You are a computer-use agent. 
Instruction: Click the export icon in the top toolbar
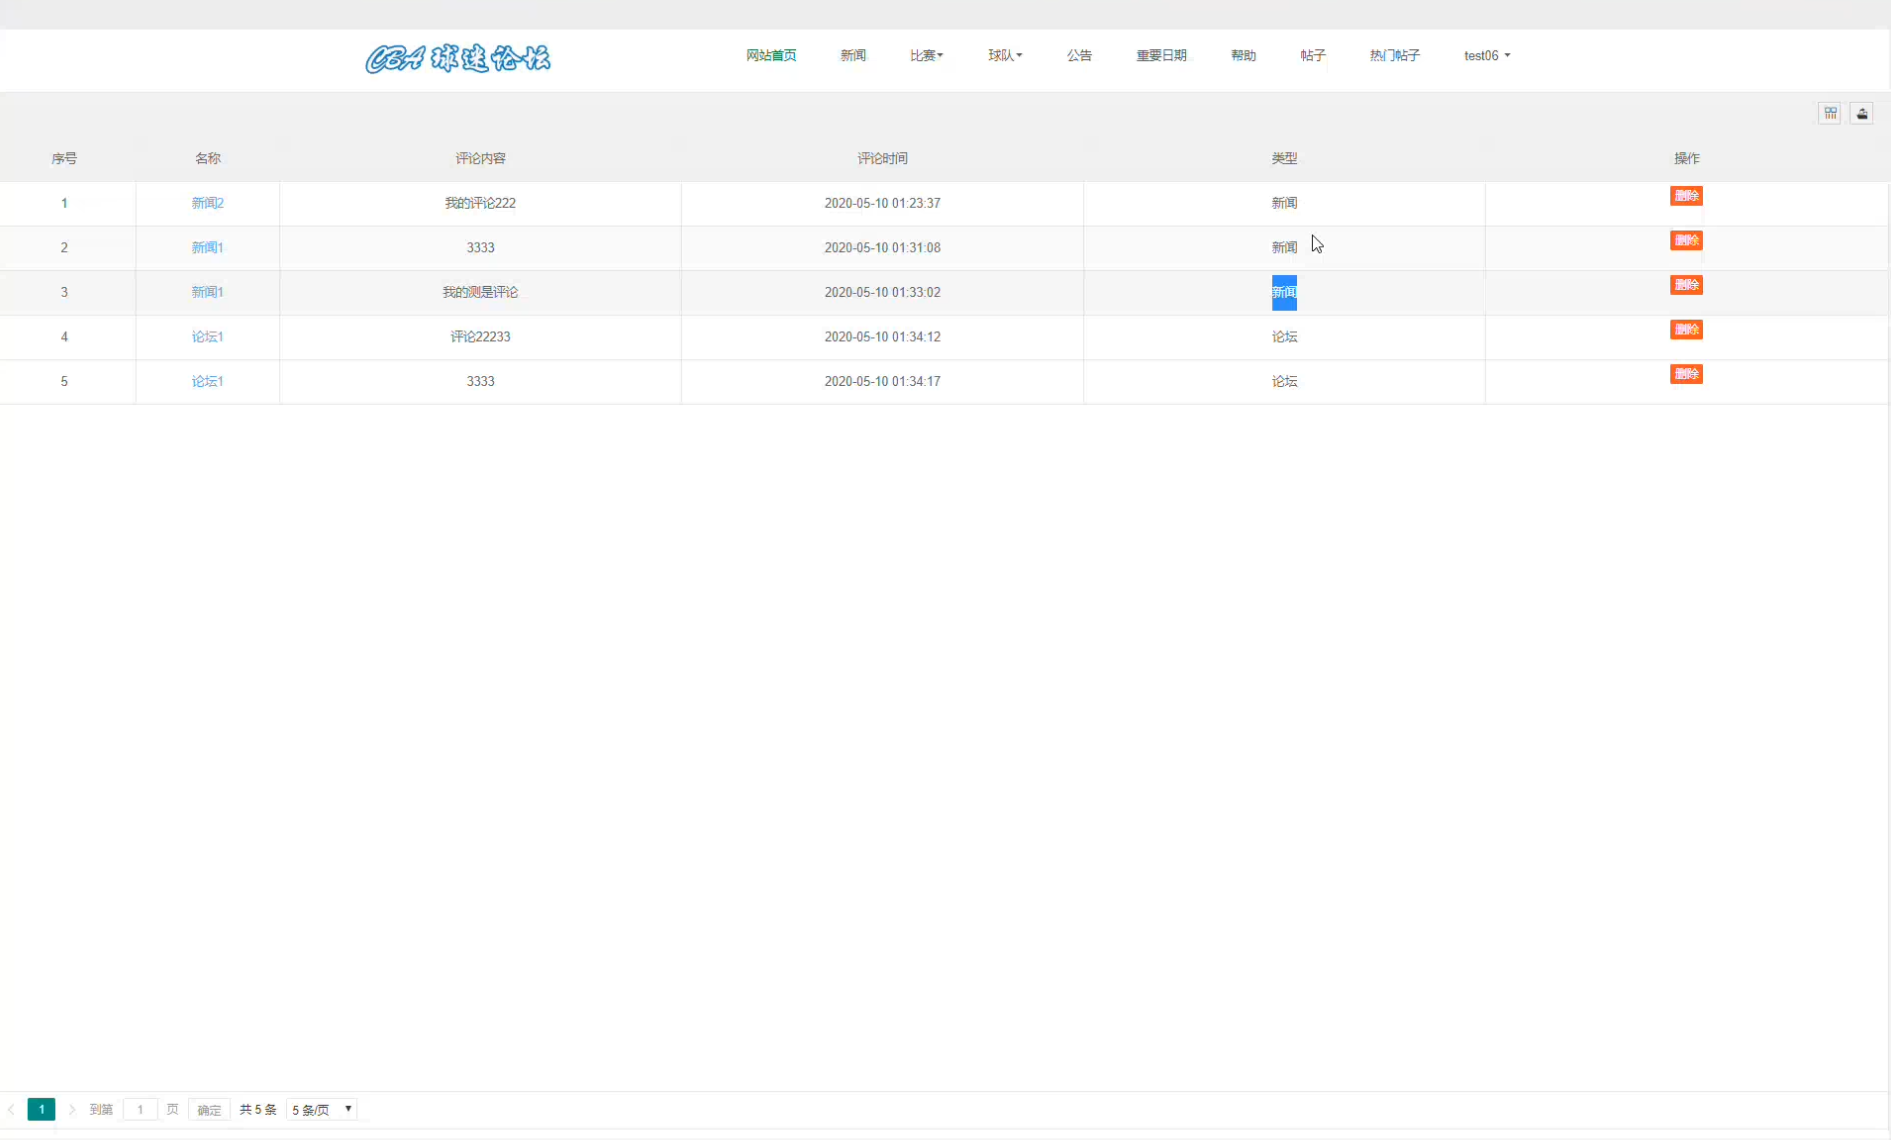[x=1861, y=113]
